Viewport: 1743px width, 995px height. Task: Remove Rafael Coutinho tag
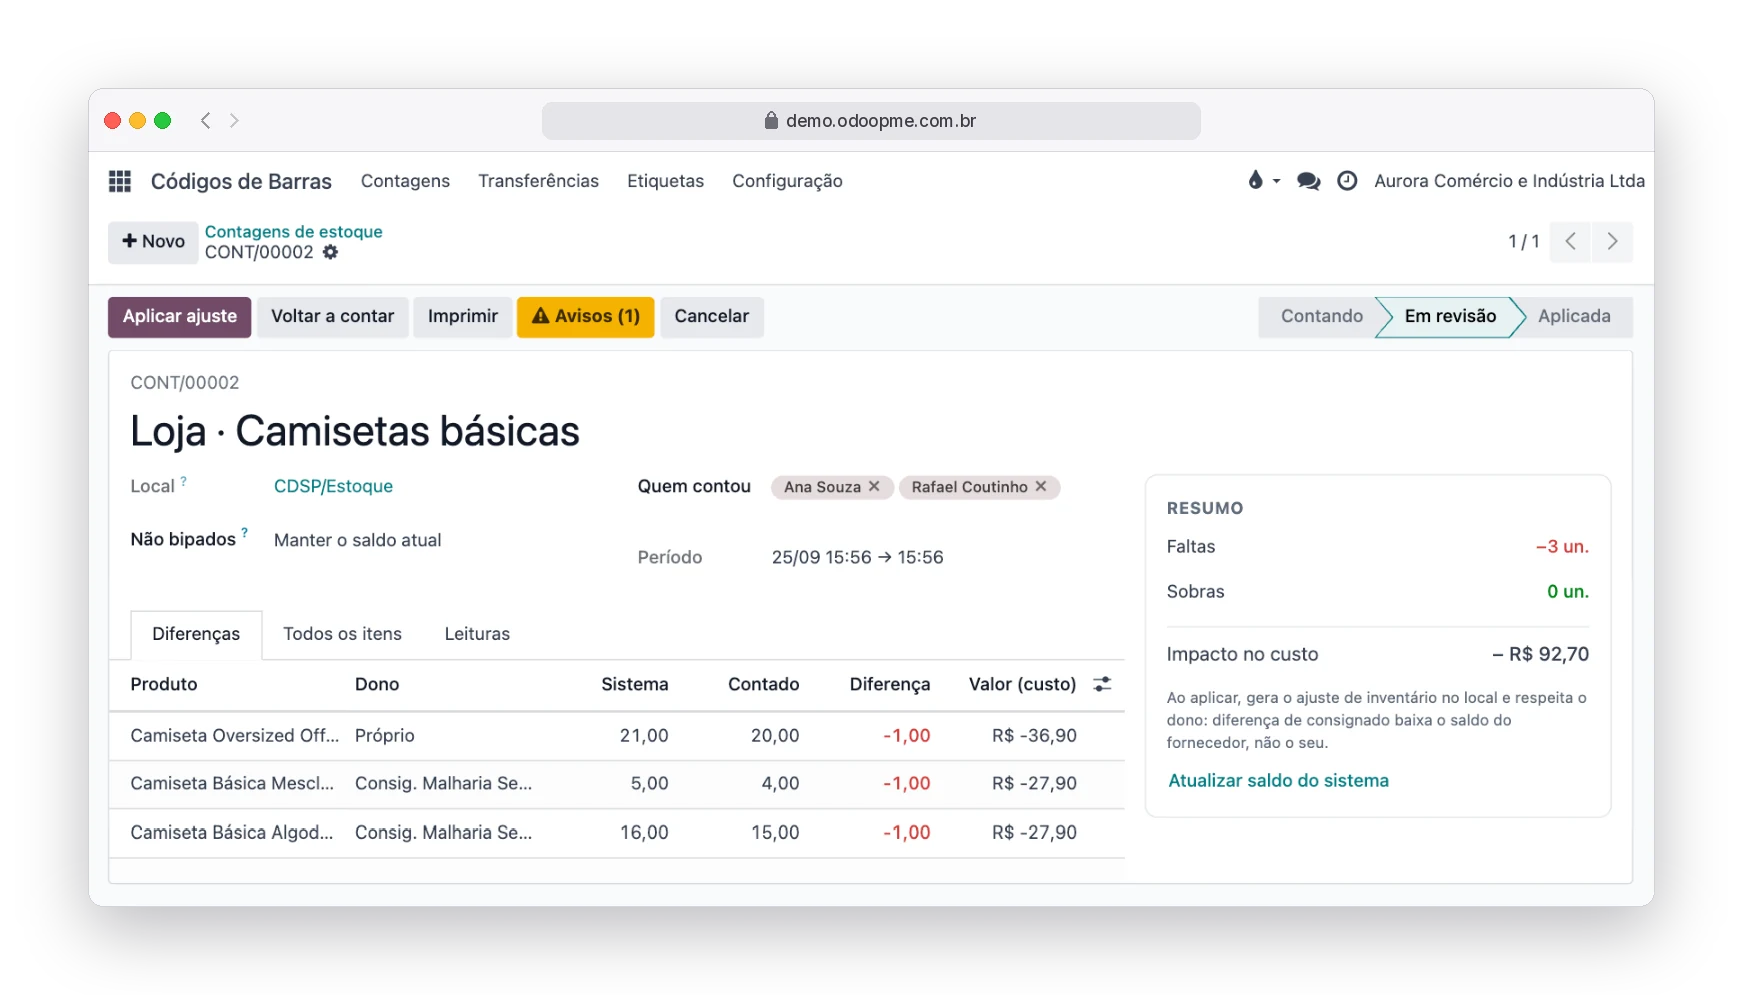pos(1041,486)
